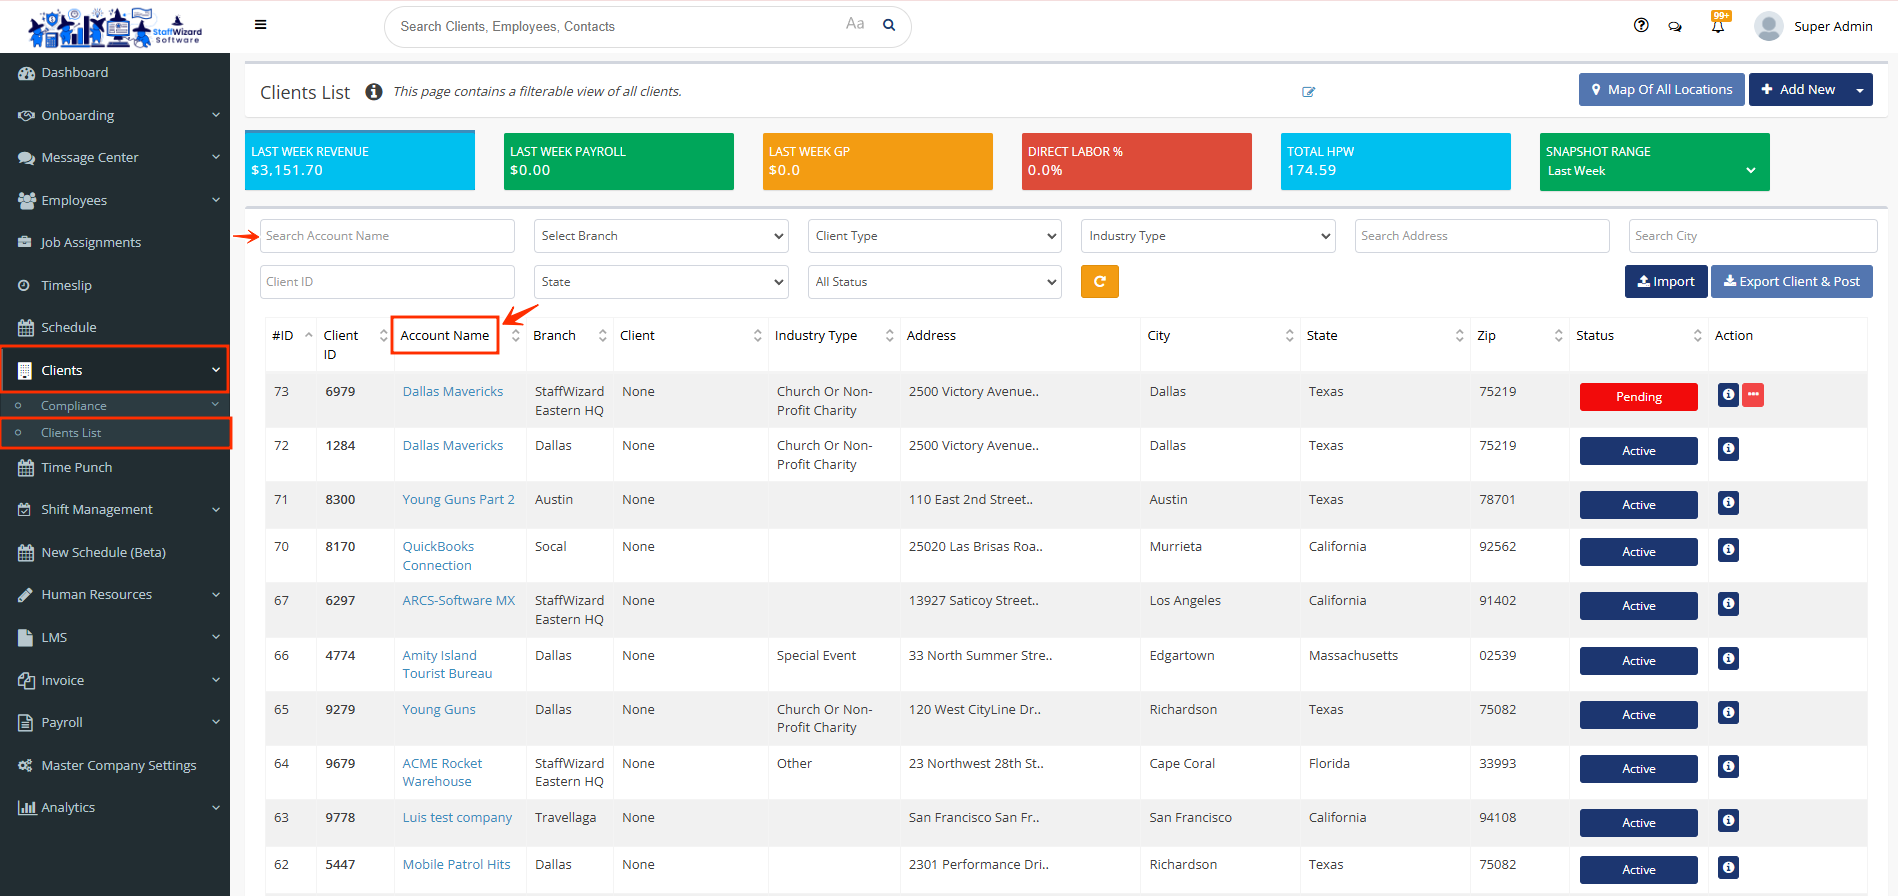1898x896 pixels.
Task: Go to Dashboard in the sidebar
Action: click(x=75, y=73)
